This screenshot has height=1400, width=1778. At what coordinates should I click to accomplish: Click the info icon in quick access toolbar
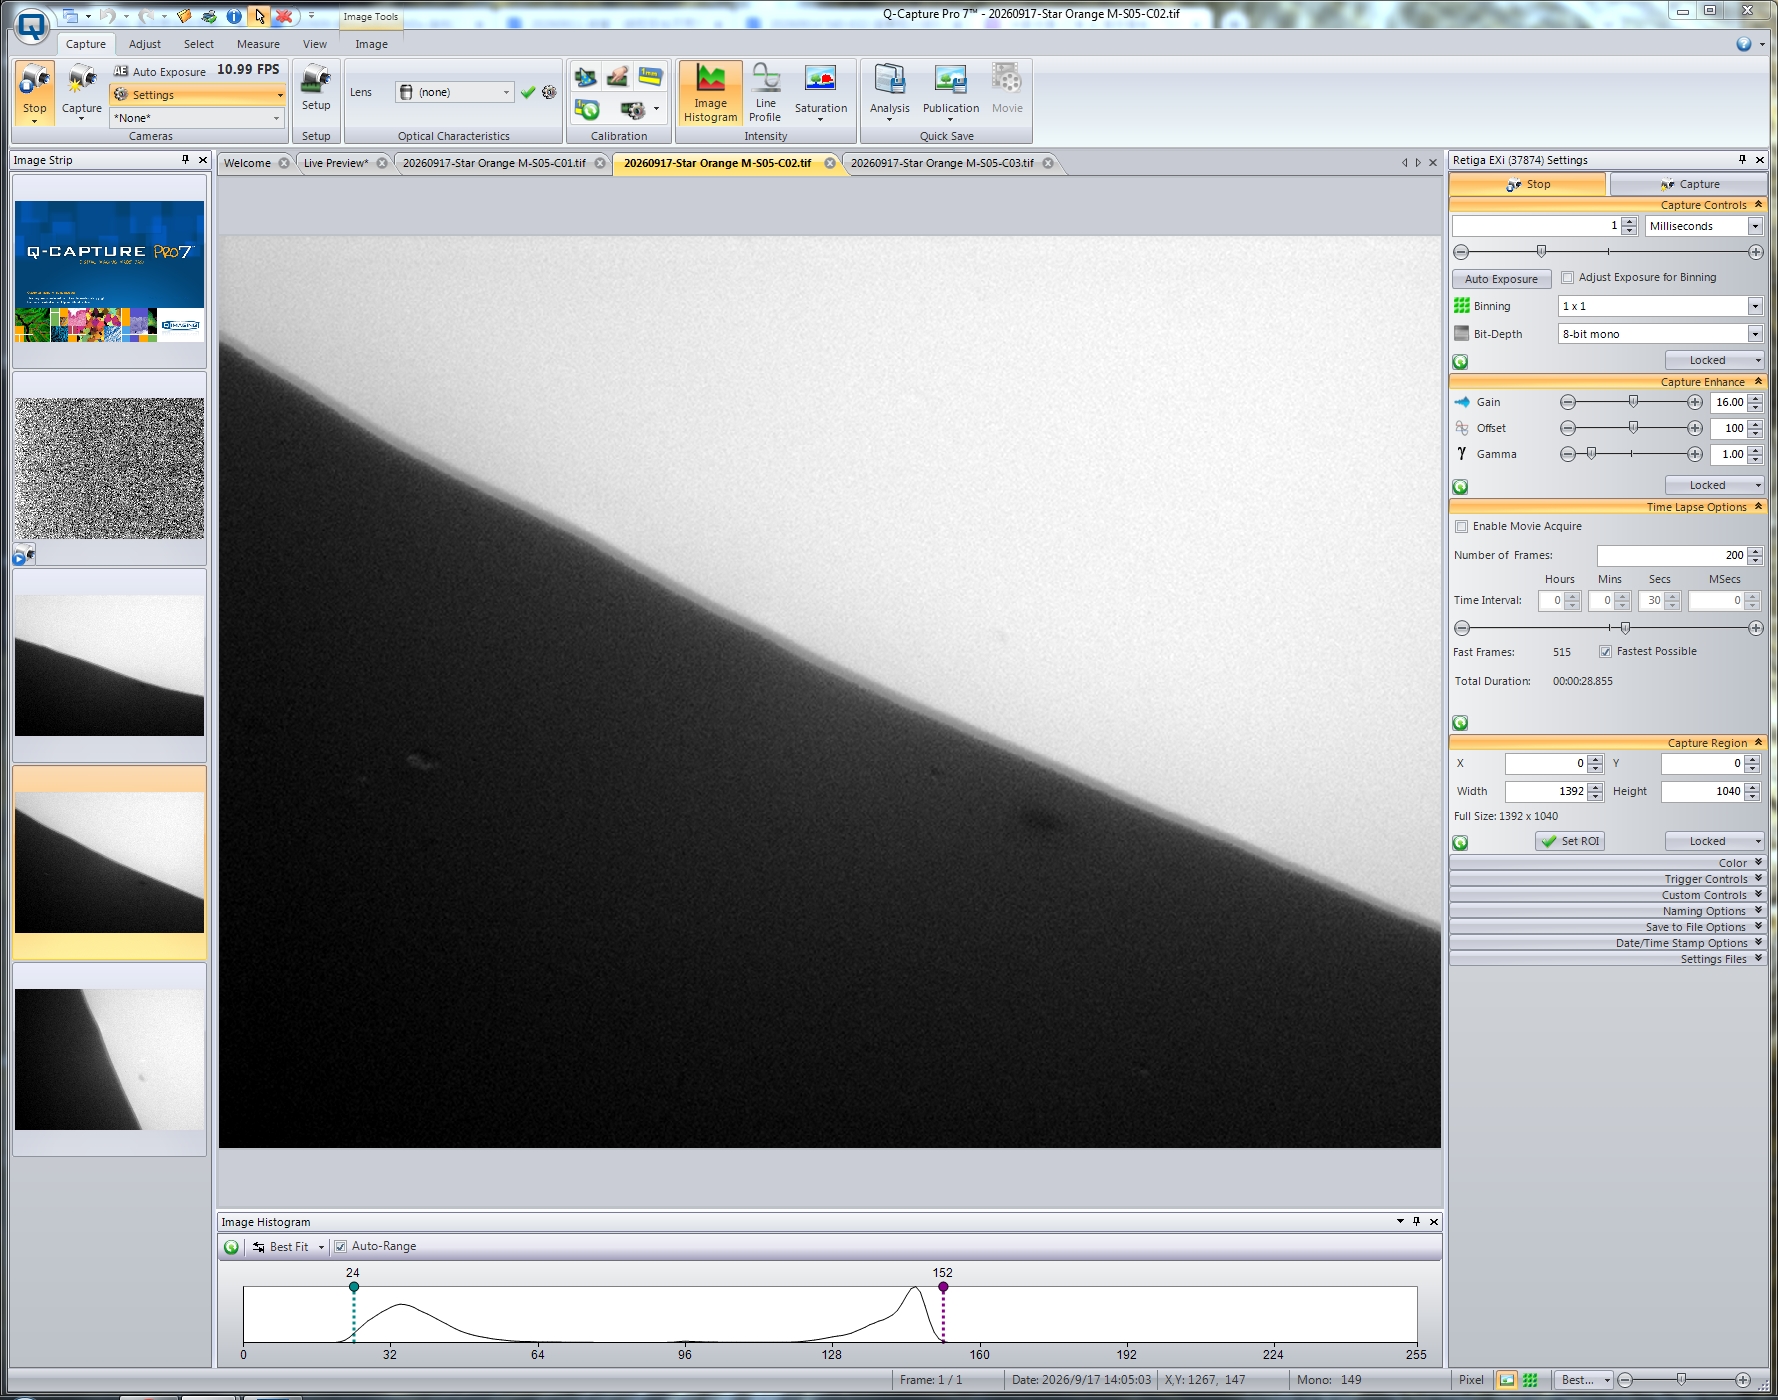point(233,16)
